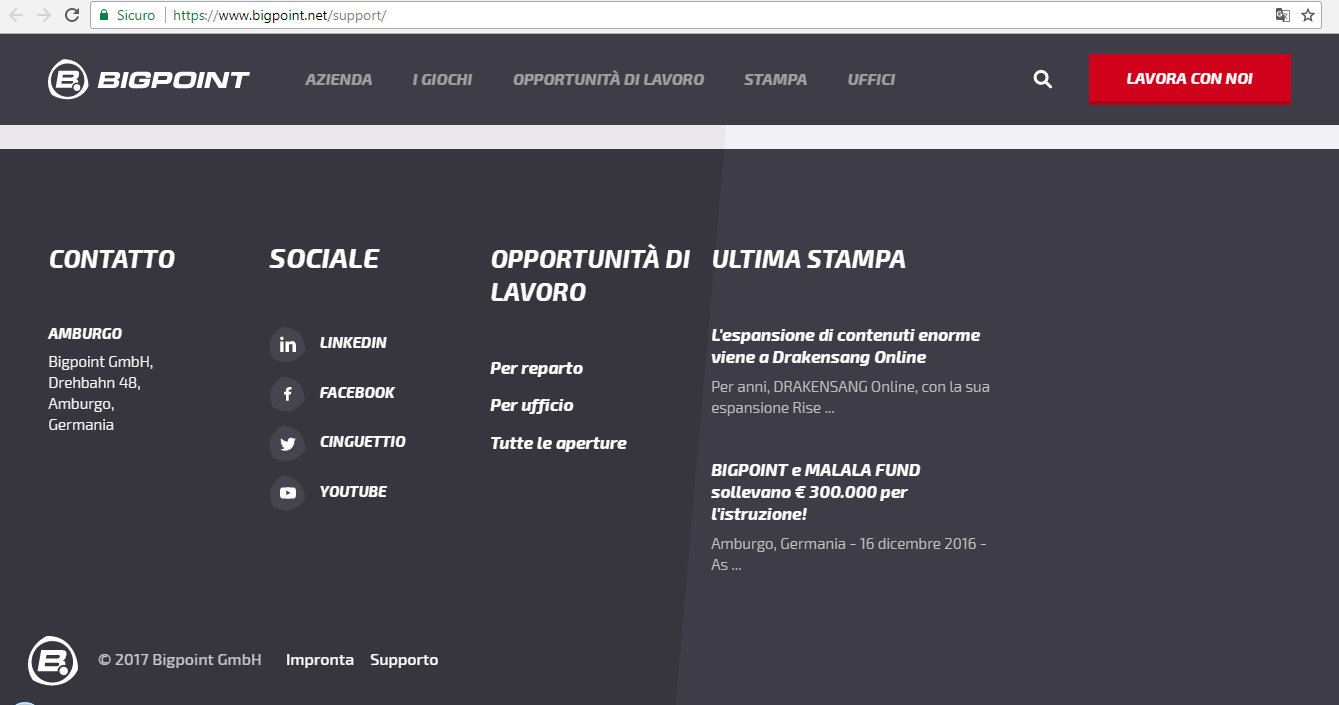Click the Facebook circular icon
The image size is (1339, 705).
pos(288,394)
